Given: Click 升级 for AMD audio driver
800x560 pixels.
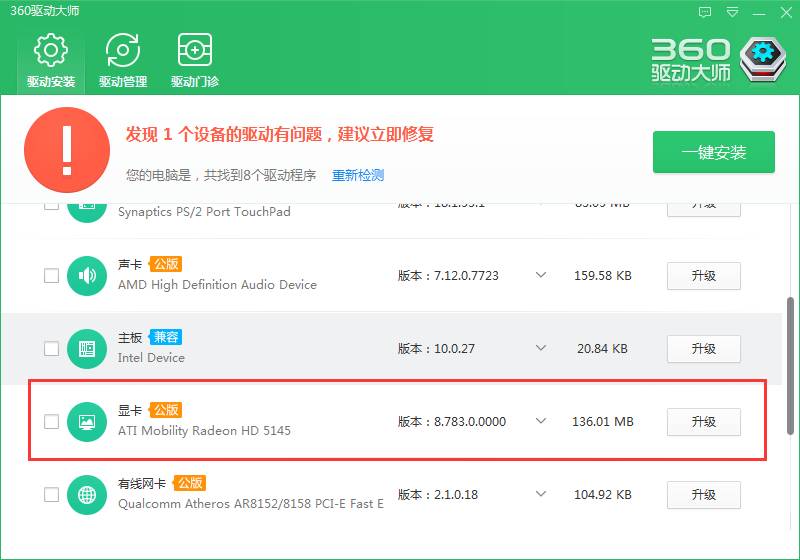Looking at the screenshot, I should (x=704, y=276).
